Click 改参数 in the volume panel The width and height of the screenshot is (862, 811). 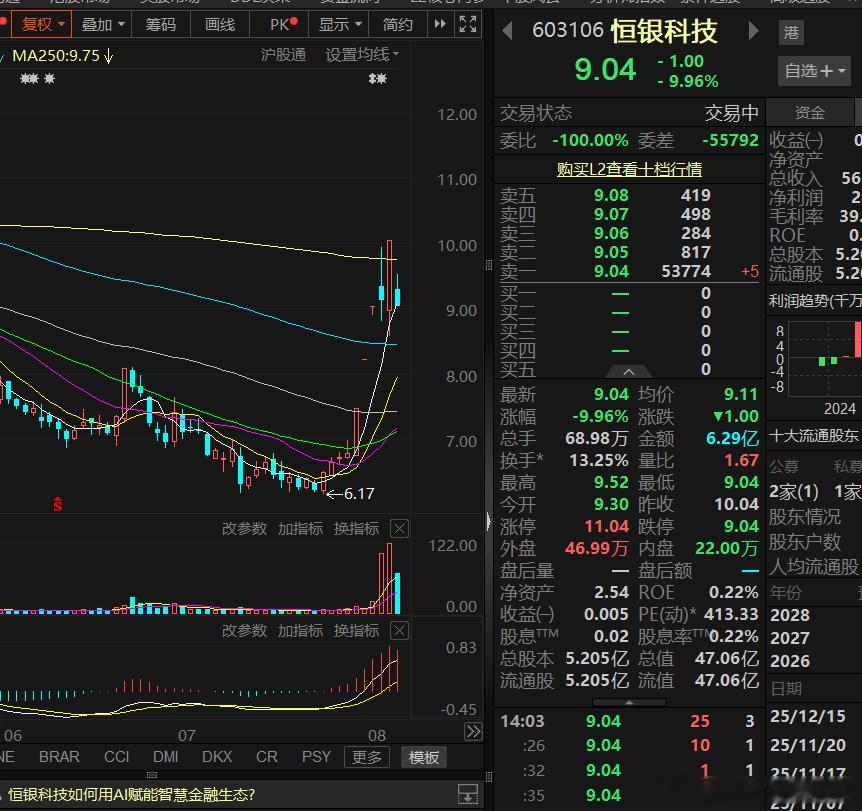click(244, 528)
